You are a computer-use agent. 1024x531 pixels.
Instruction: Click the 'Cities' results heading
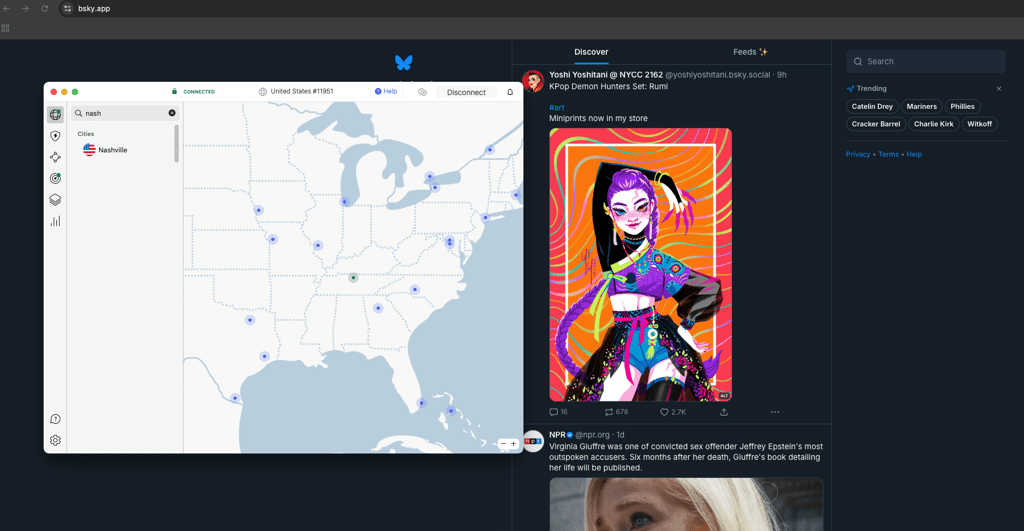[86, 134]
